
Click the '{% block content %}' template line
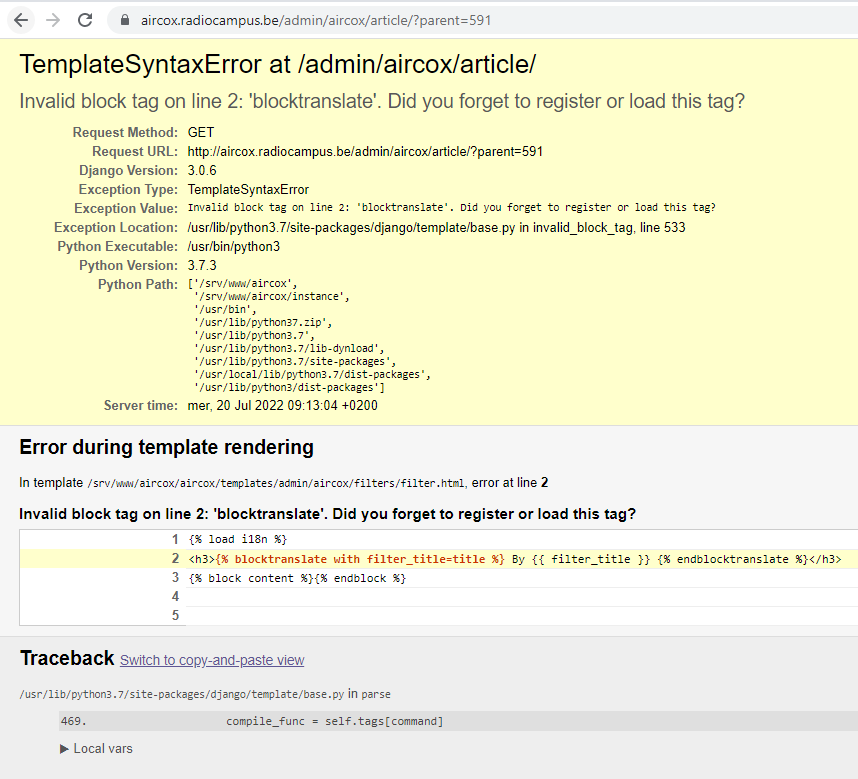297,578
